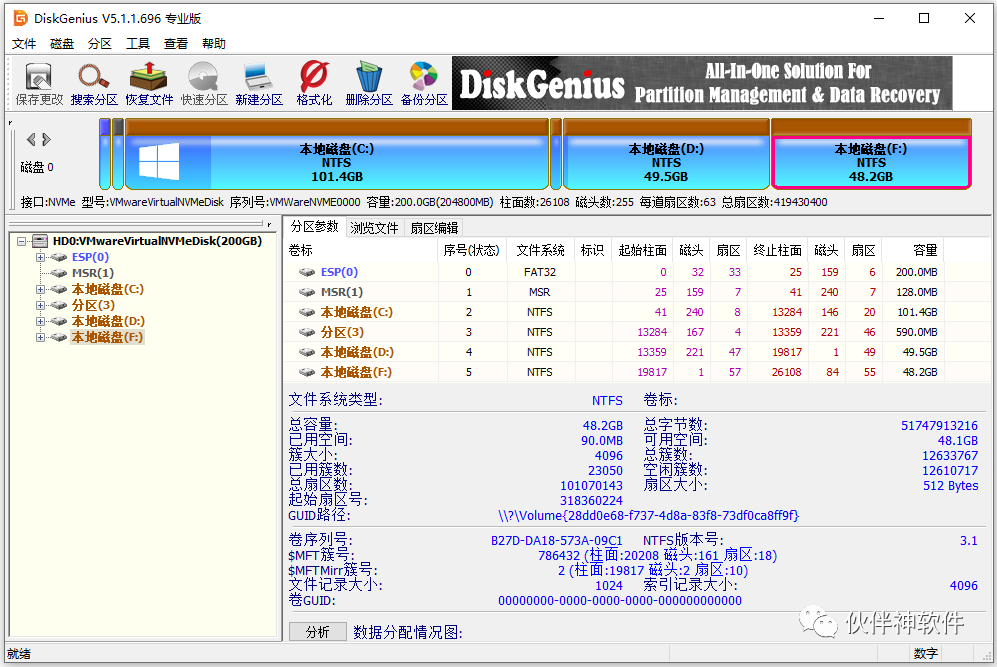Click the DiskGenius banner advertisement
The height and width of the screenshot is (667, 997).
[702, 83]
